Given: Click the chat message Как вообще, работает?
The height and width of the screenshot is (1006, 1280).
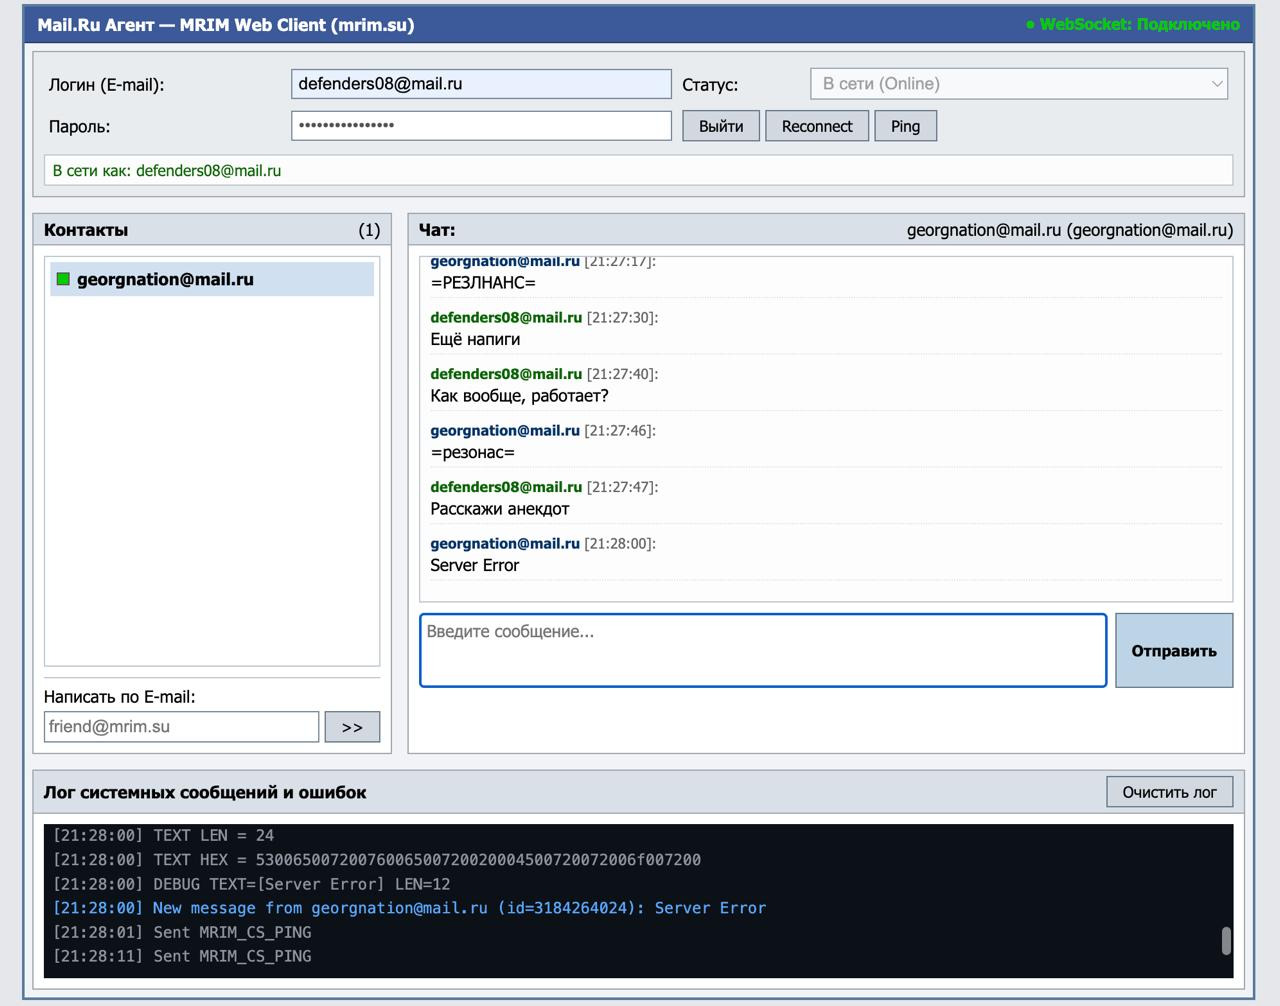Looking at the screenshot, I should point(519,396).
